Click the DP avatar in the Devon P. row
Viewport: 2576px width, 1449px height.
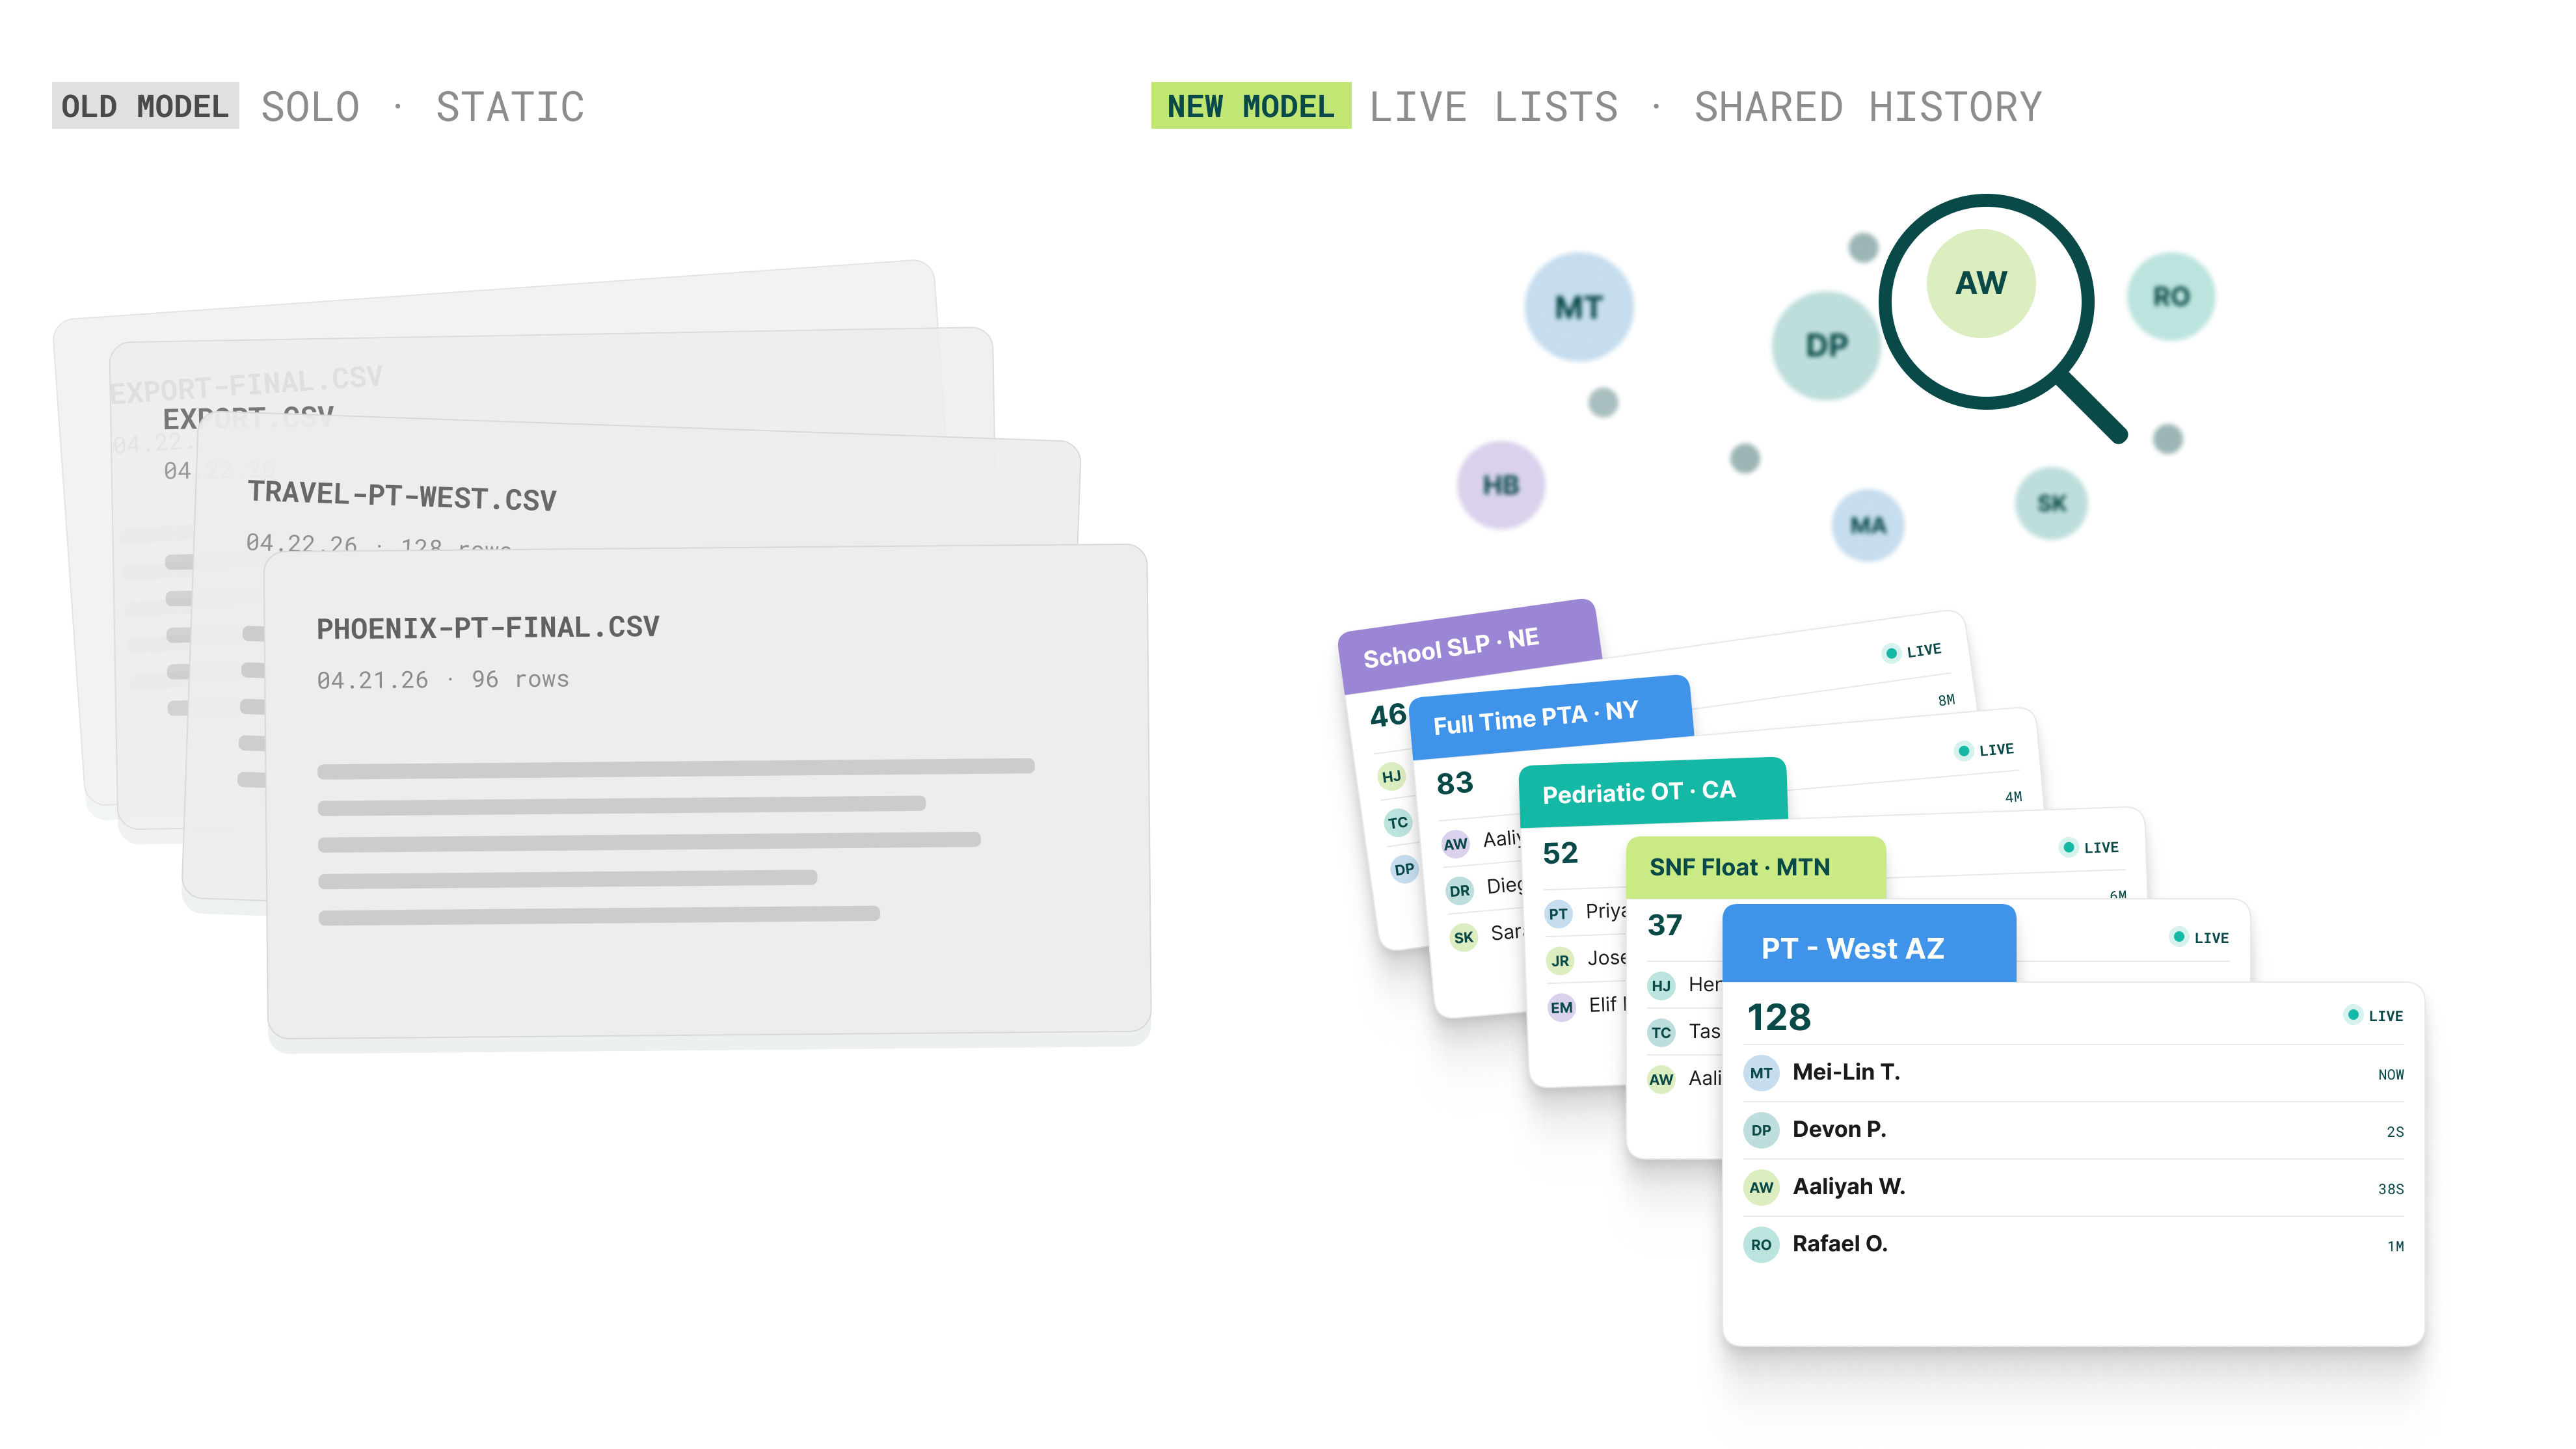click(1761, 1130)
